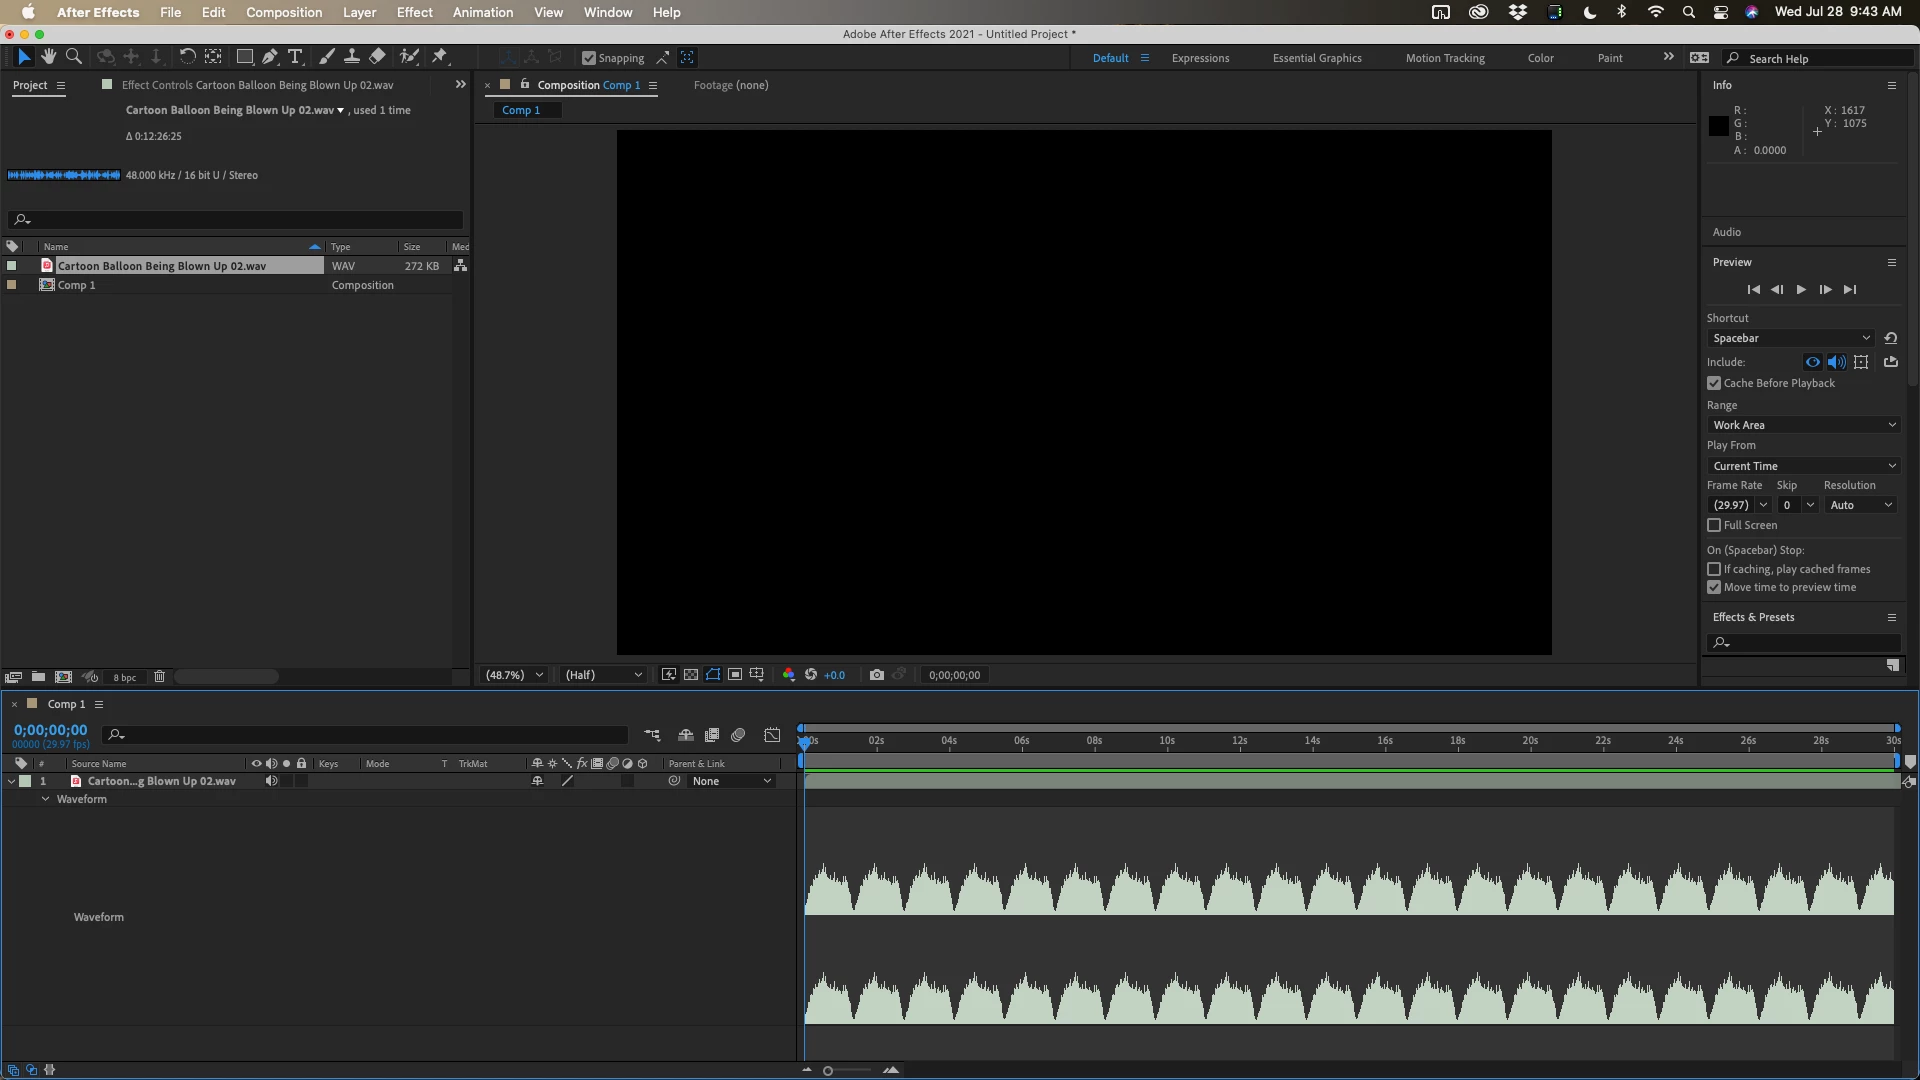Select the Rectangle shape tool

(244, 57)
